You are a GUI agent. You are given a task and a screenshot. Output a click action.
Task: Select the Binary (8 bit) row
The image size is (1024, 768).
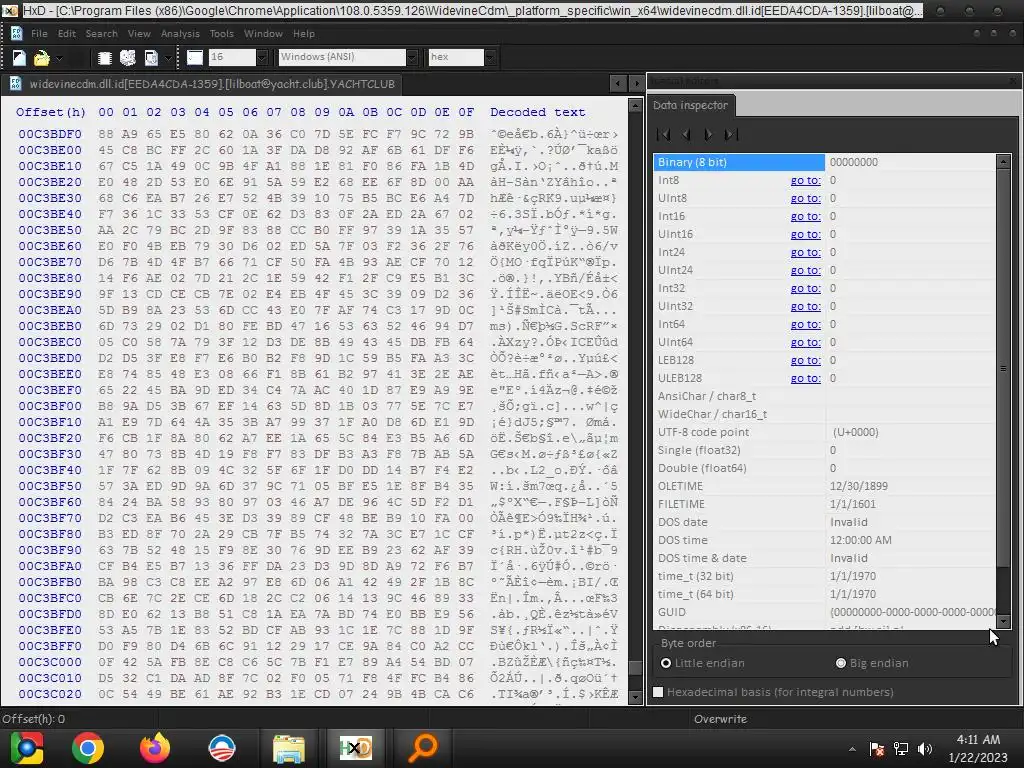[x=825, y=162]
